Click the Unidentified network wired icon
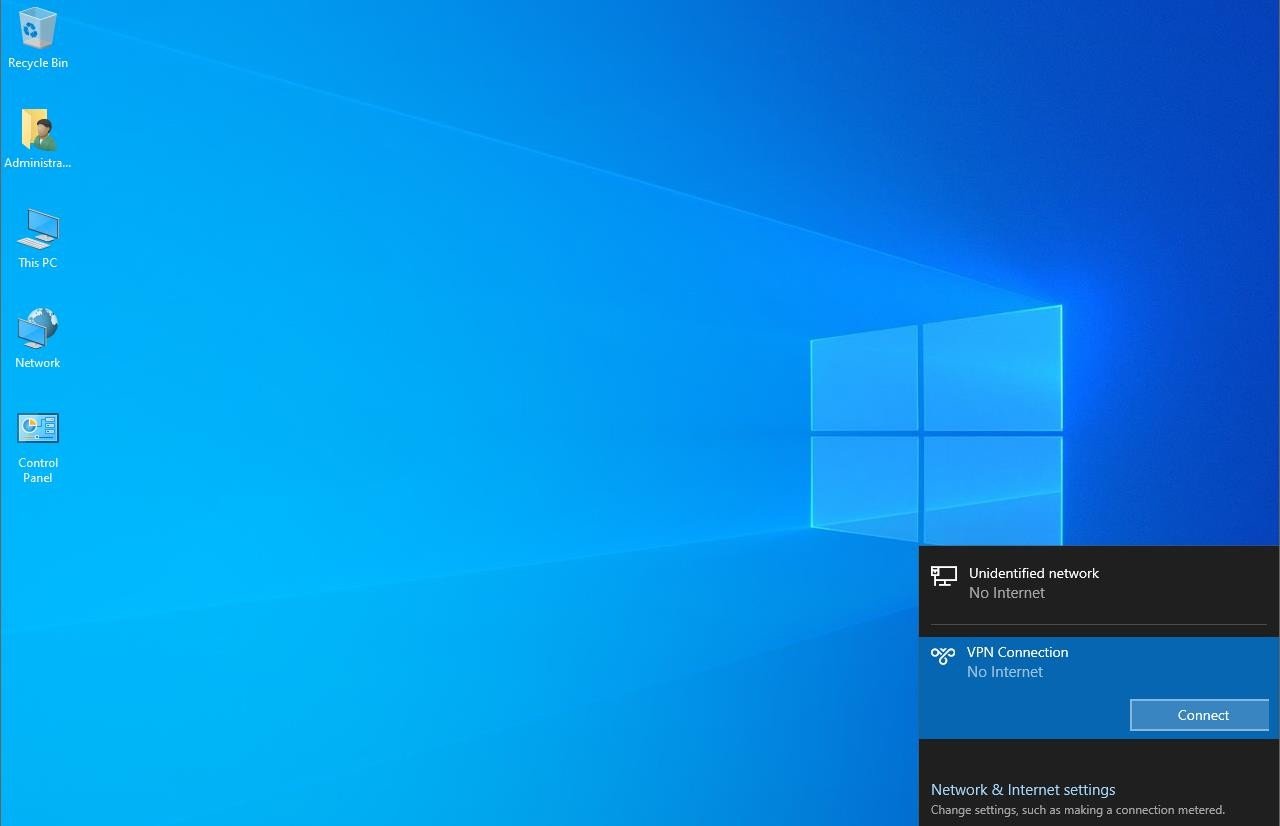 [944, 576]
